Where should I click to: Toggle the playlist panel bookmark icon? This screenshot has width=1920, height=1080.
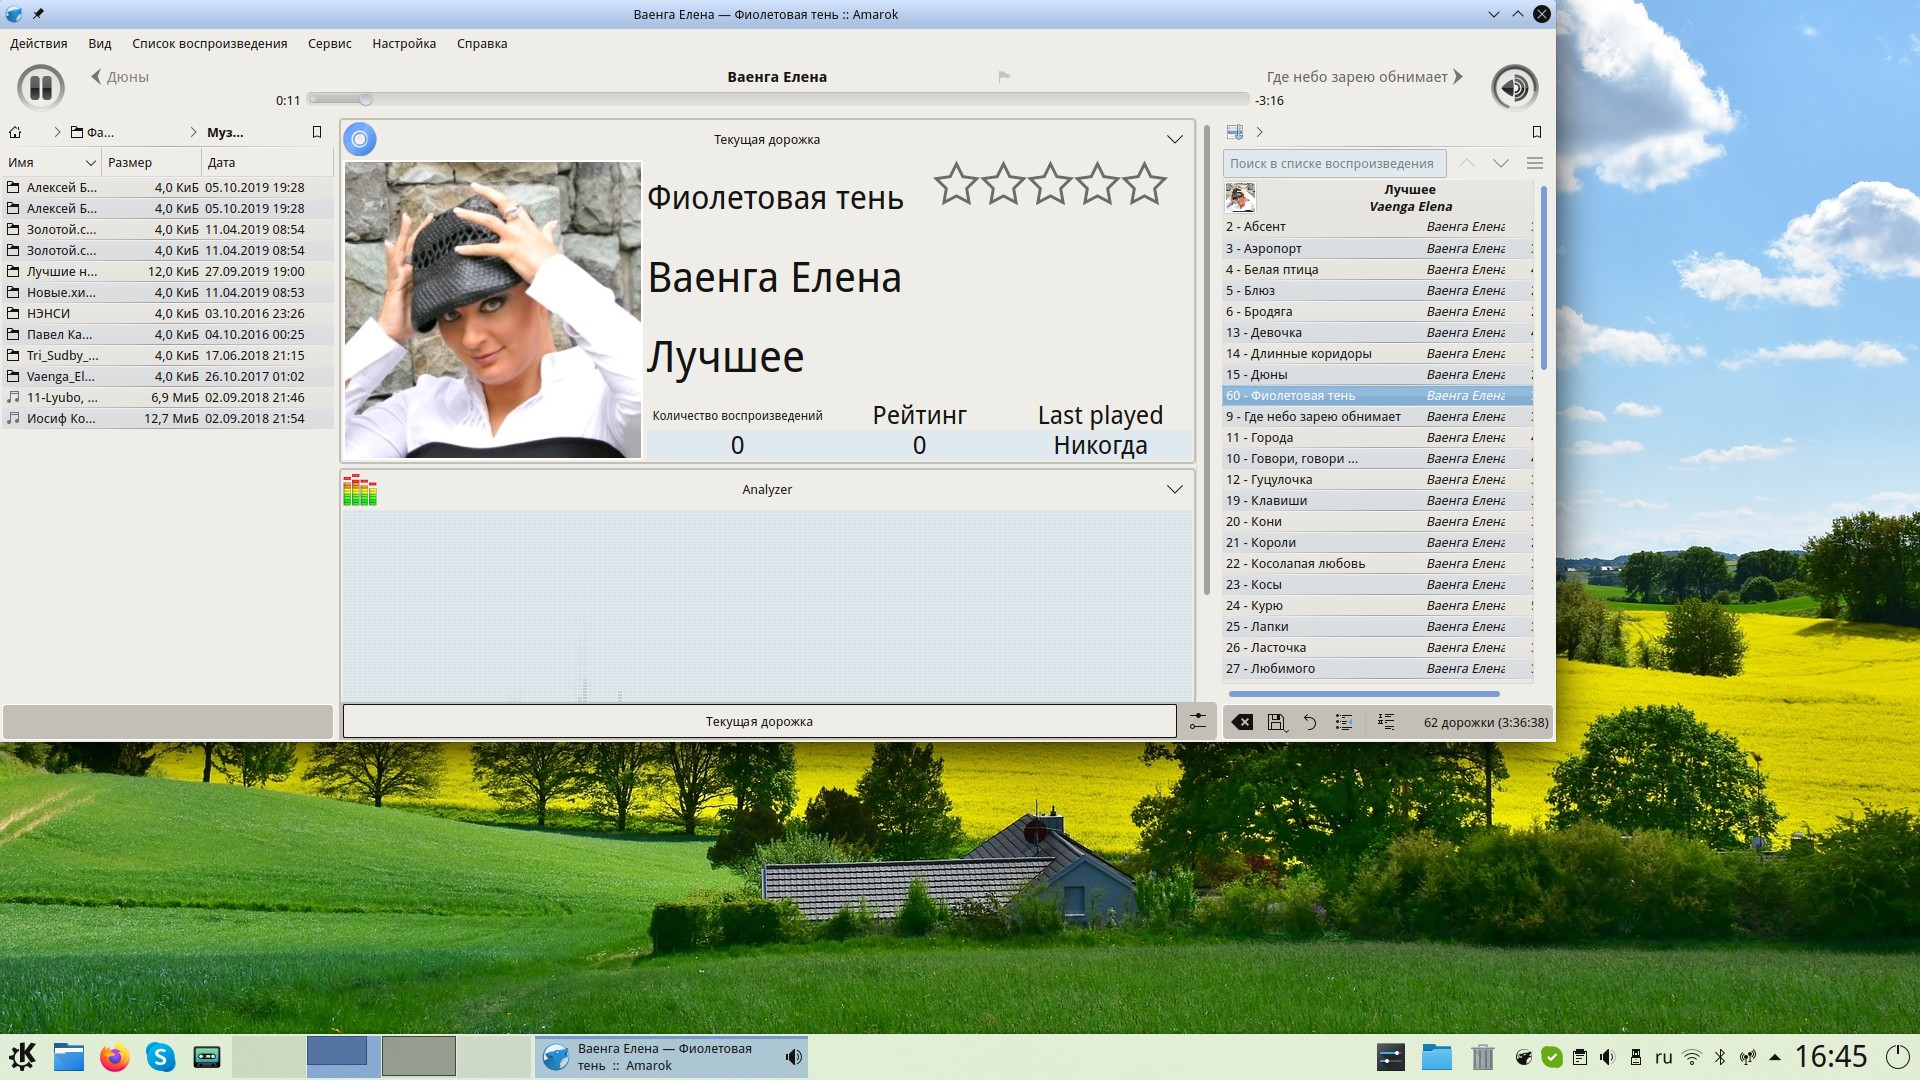tap(1537, 132)
